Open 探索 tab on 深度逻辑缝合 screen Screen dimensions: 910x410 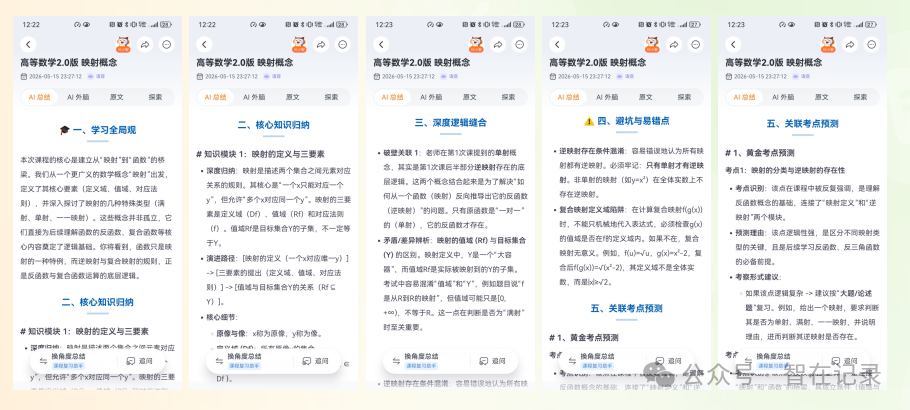click(508, 97)
